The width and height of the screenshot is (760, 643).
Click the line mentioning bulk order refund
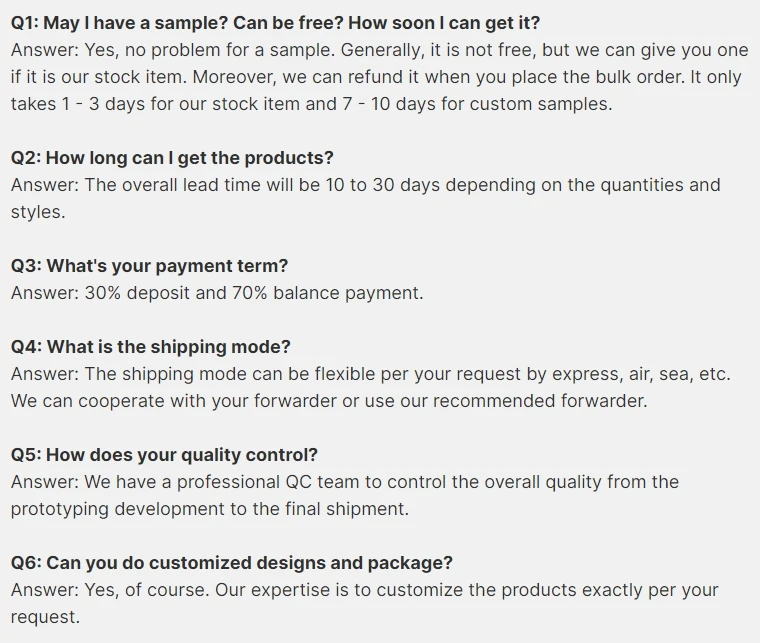coord(377,76)
